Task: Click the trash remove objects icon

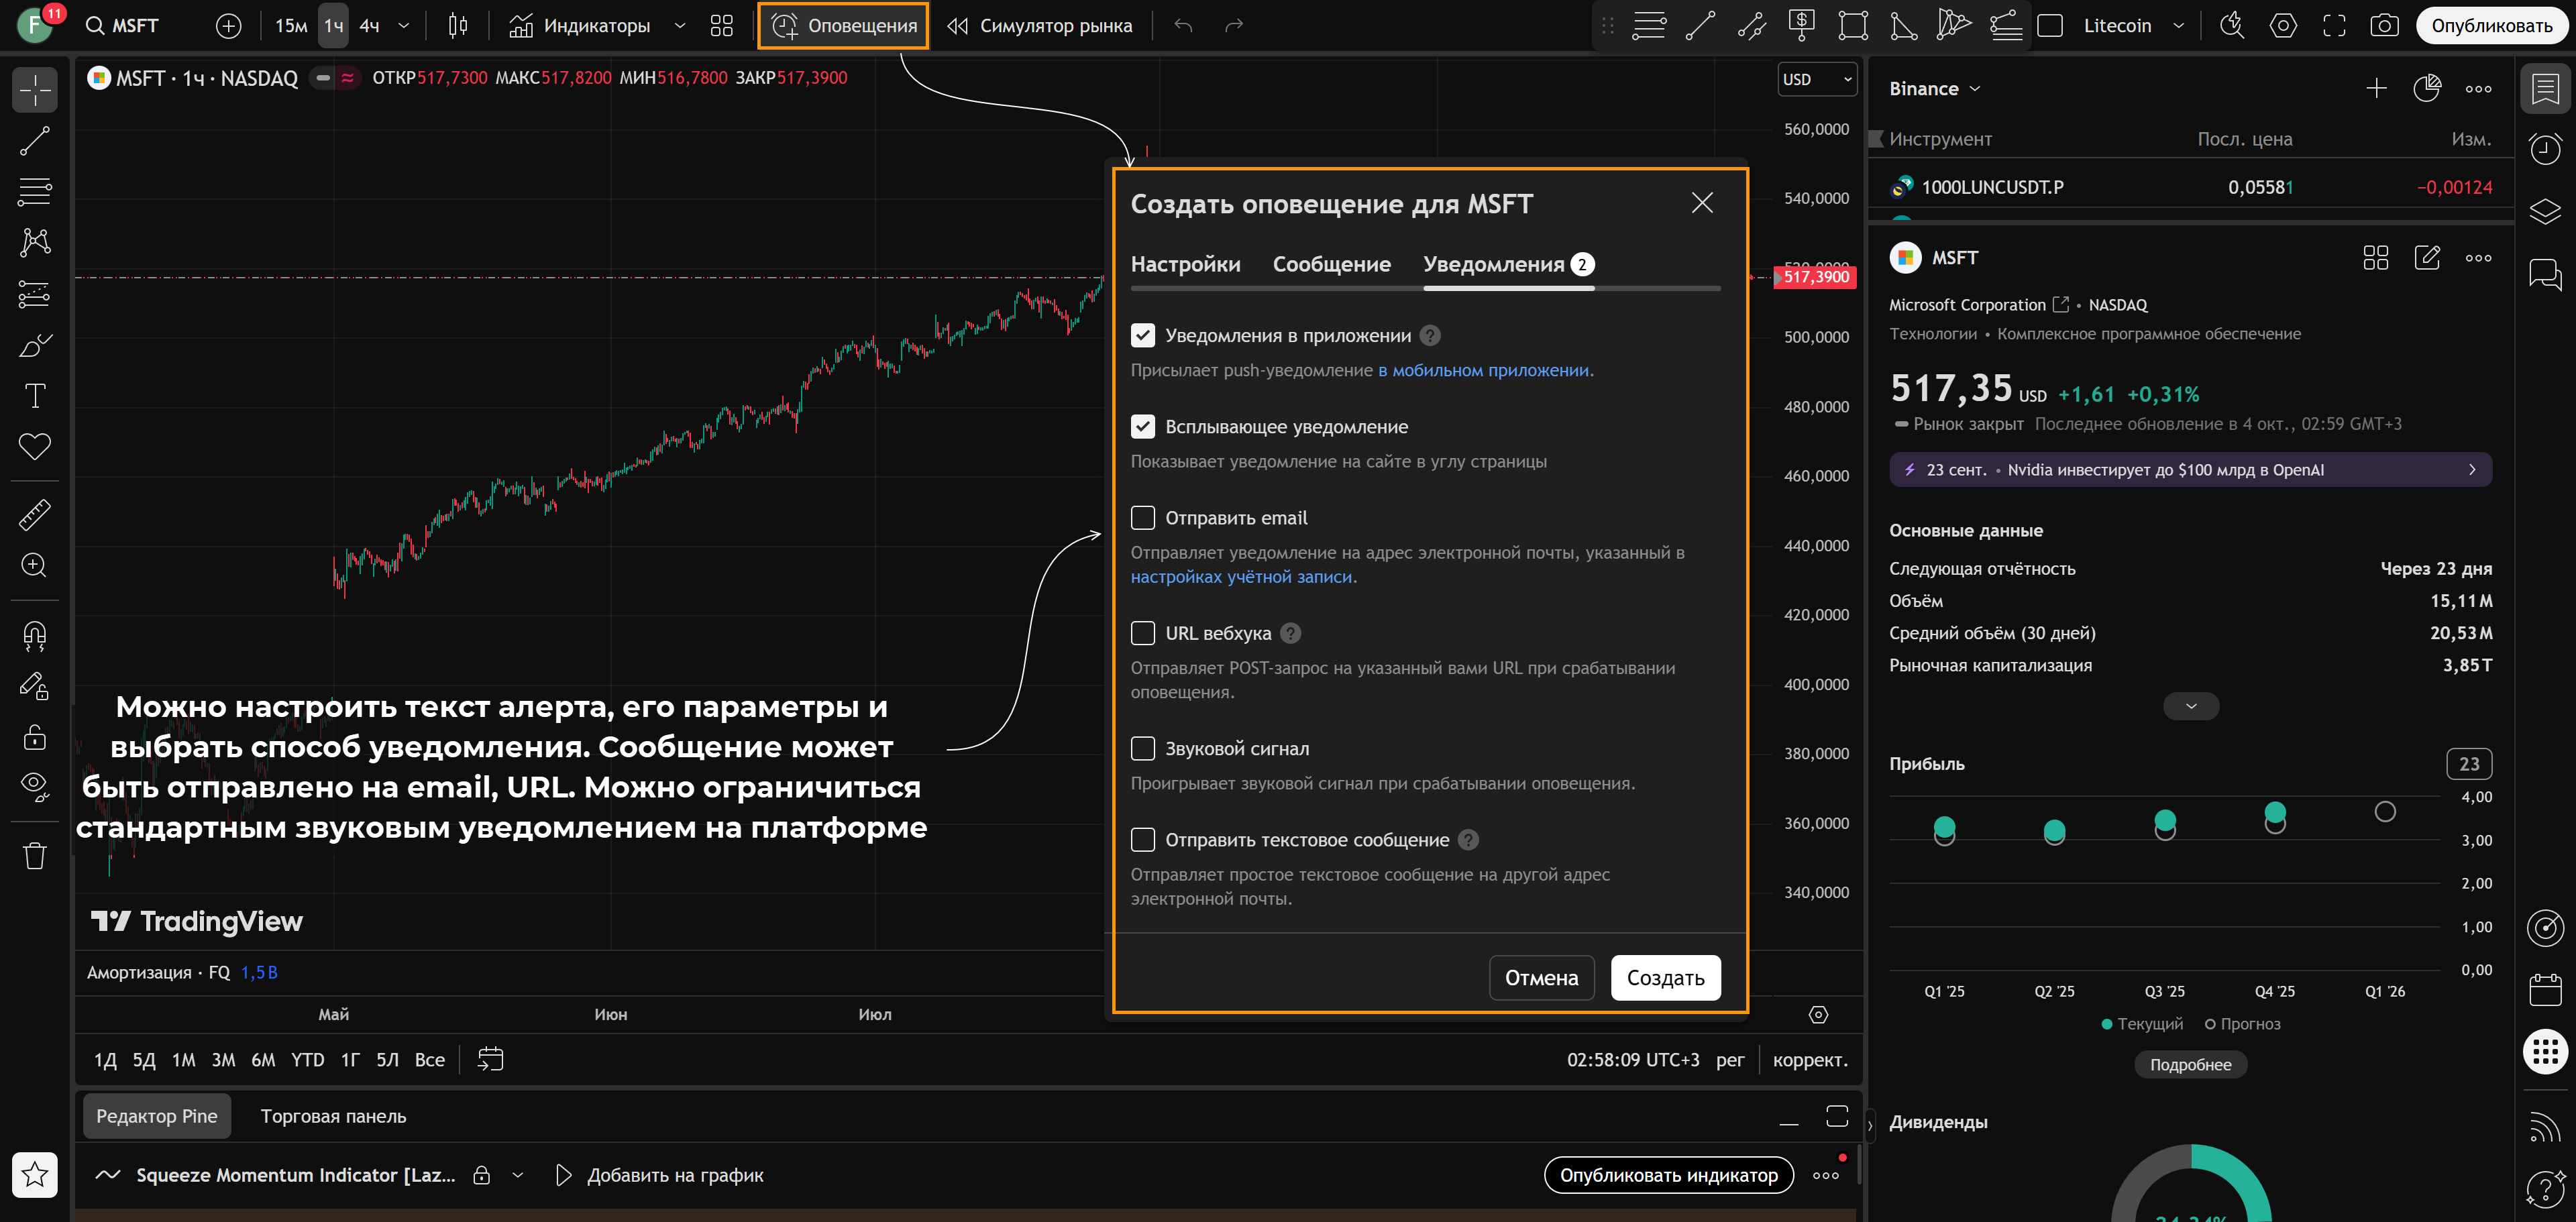Action: click(x=35, y=856)
